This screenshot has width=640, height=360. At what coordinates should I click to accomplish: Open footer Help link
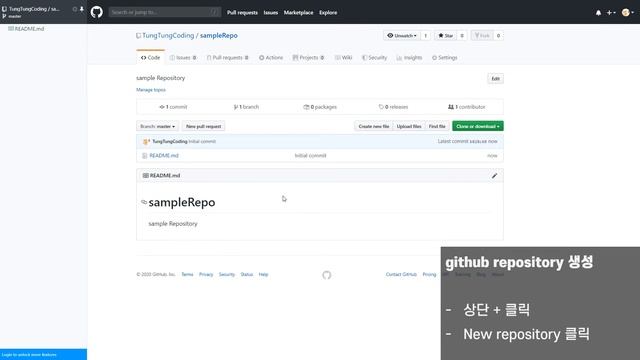click(263, 274)
